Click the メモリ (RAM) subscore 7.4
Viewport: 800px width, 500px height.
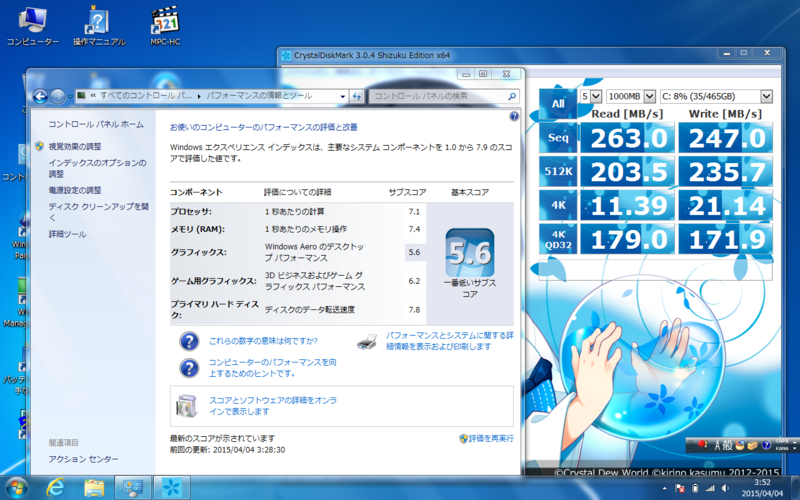point(414,229)
